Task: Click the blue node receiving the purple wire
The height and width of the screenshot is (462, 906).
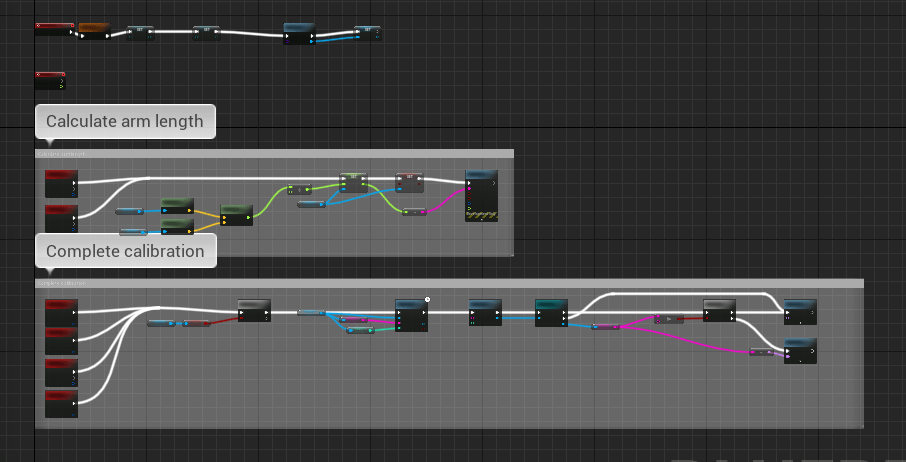Action: [x=800, y=351]
